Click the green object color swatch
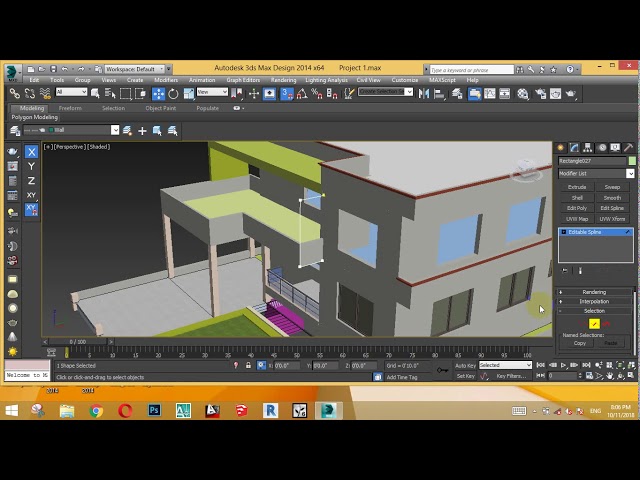640x480 pixels. point(632,161)
